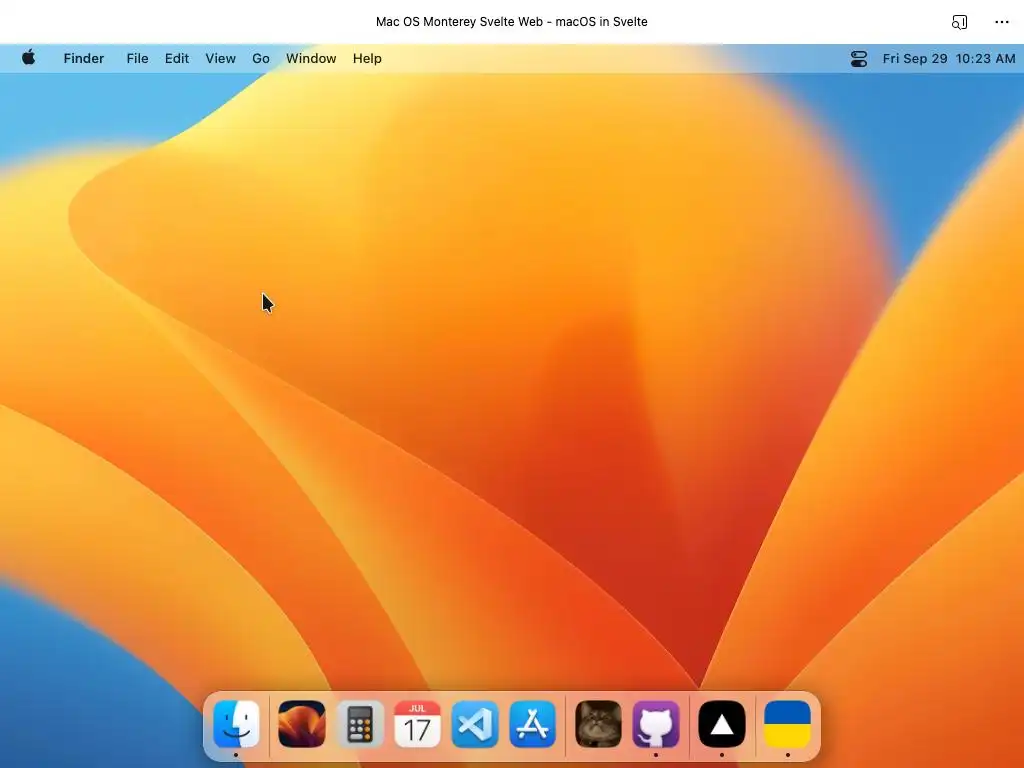
Task: Click the cast icon in title bar
Action: tap(959, 22)
